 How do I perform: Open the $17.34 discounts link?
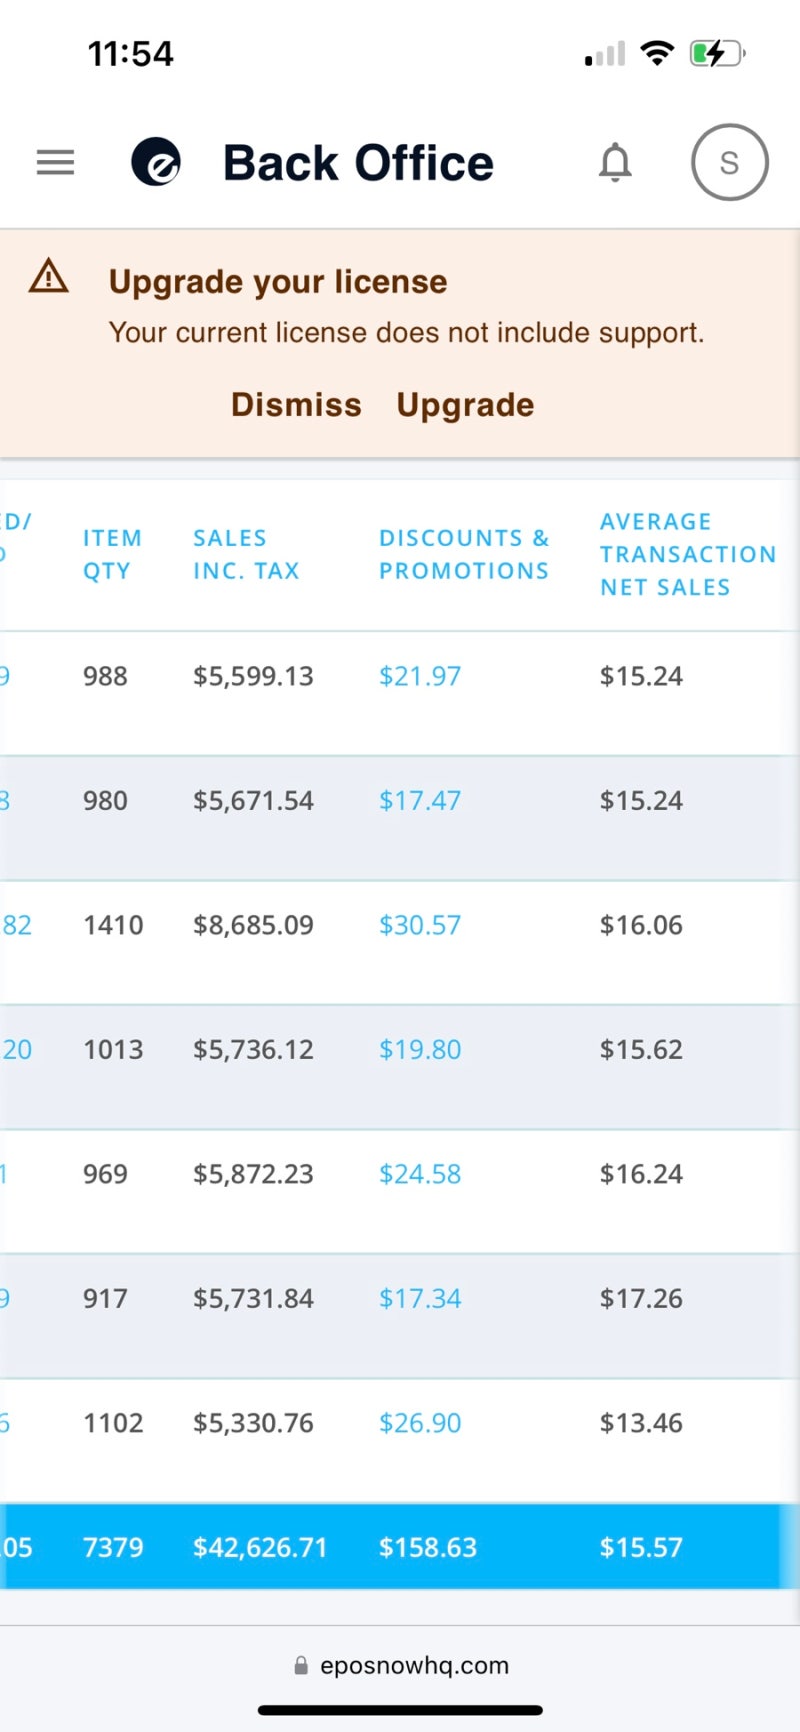click(420, 1299)
